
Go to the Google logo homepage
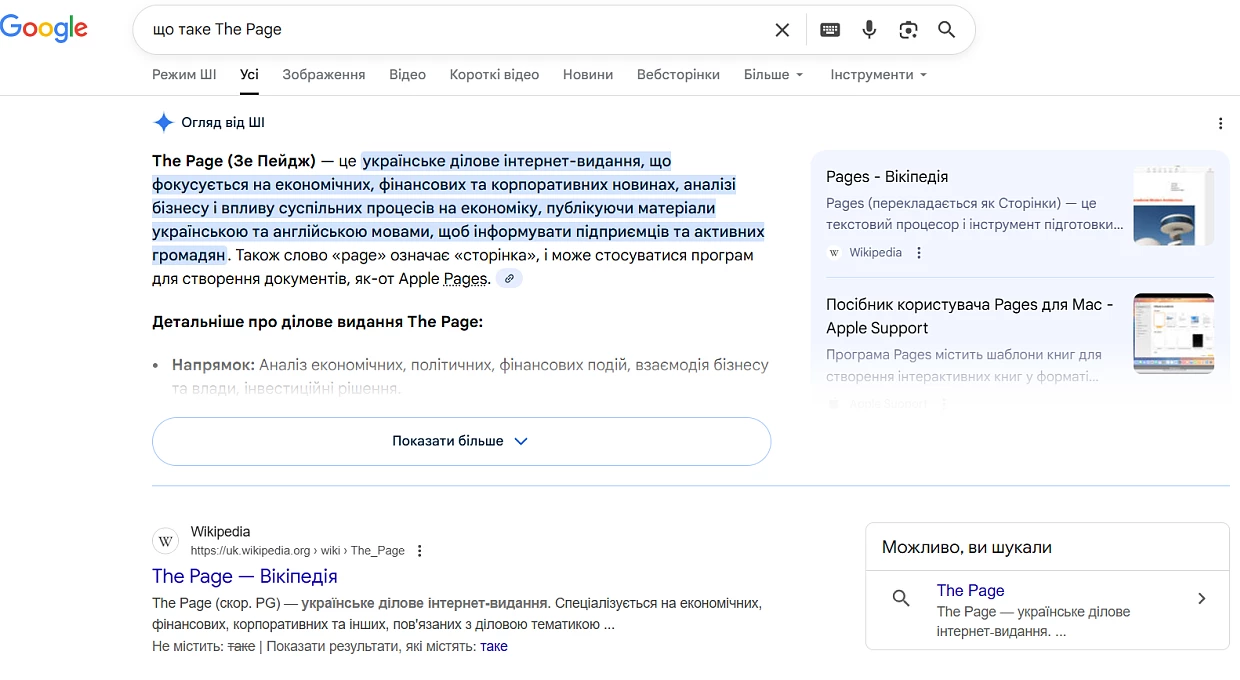click(x=44, y=29)
